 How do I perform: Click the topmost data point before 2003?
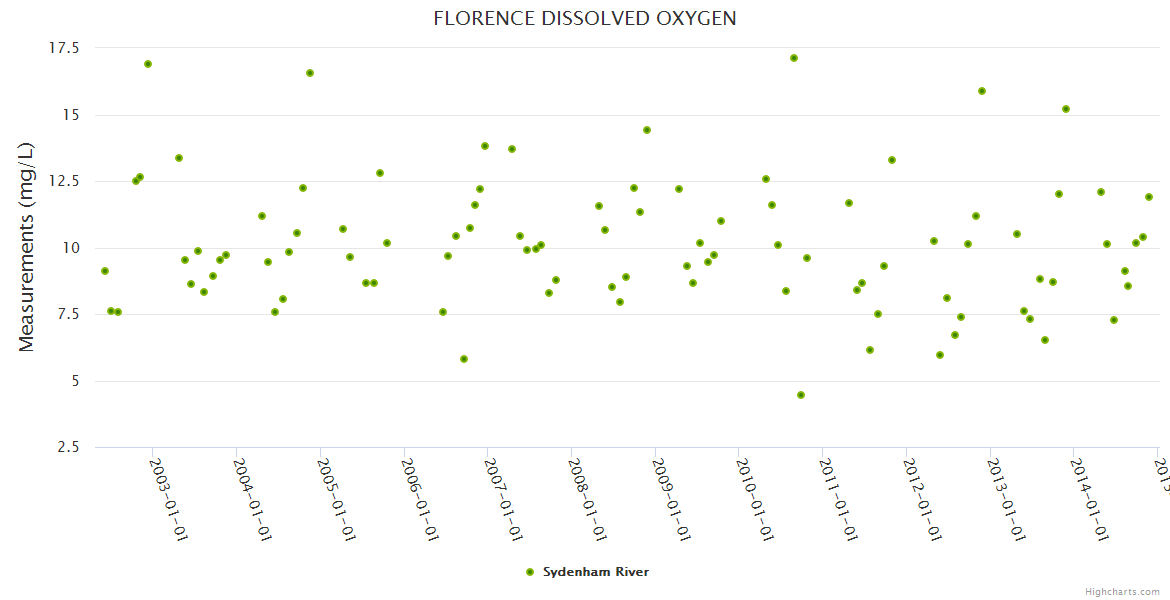point(148,64)
